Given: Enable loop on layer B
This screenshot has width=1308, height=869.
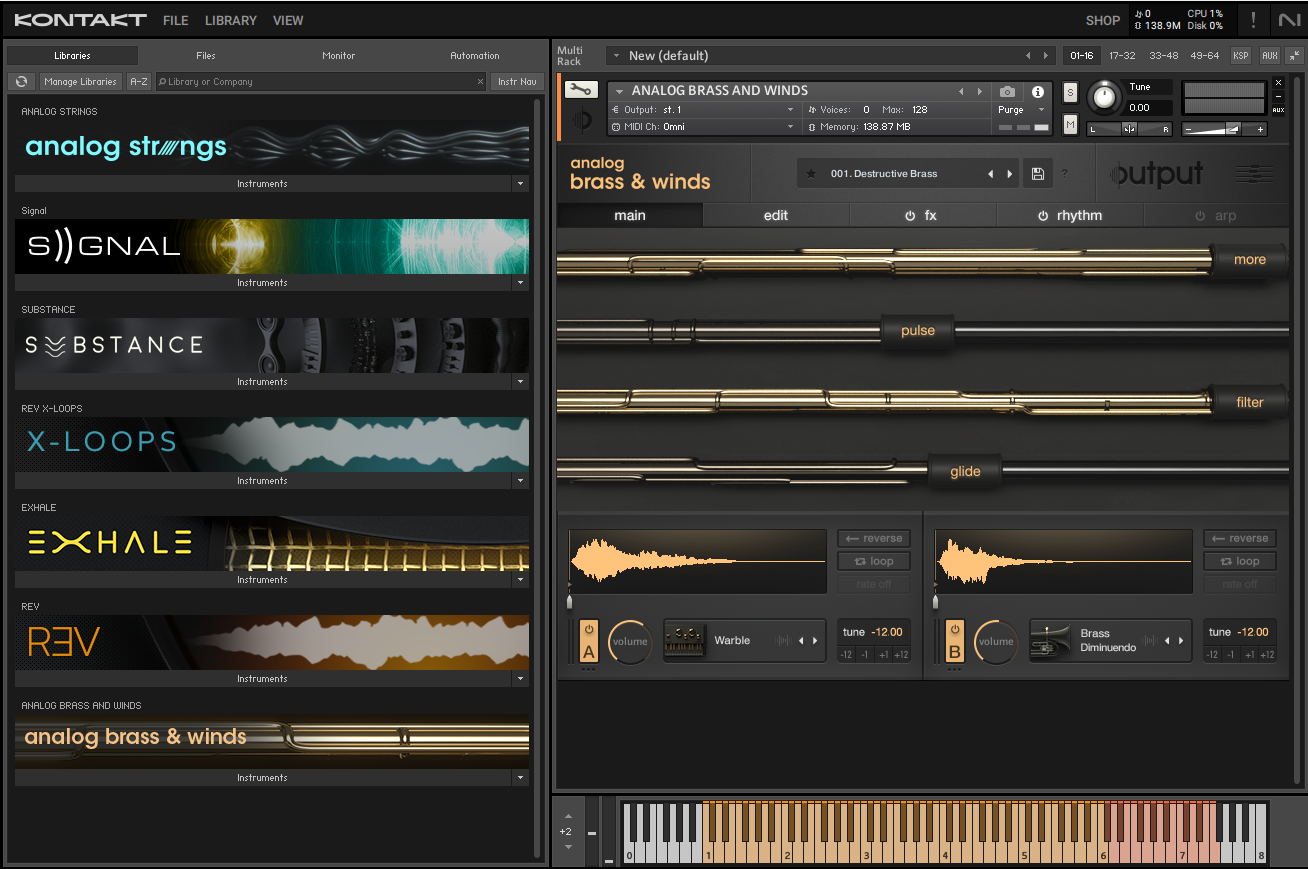Looking at the screenshot, I should point(1239,561).
